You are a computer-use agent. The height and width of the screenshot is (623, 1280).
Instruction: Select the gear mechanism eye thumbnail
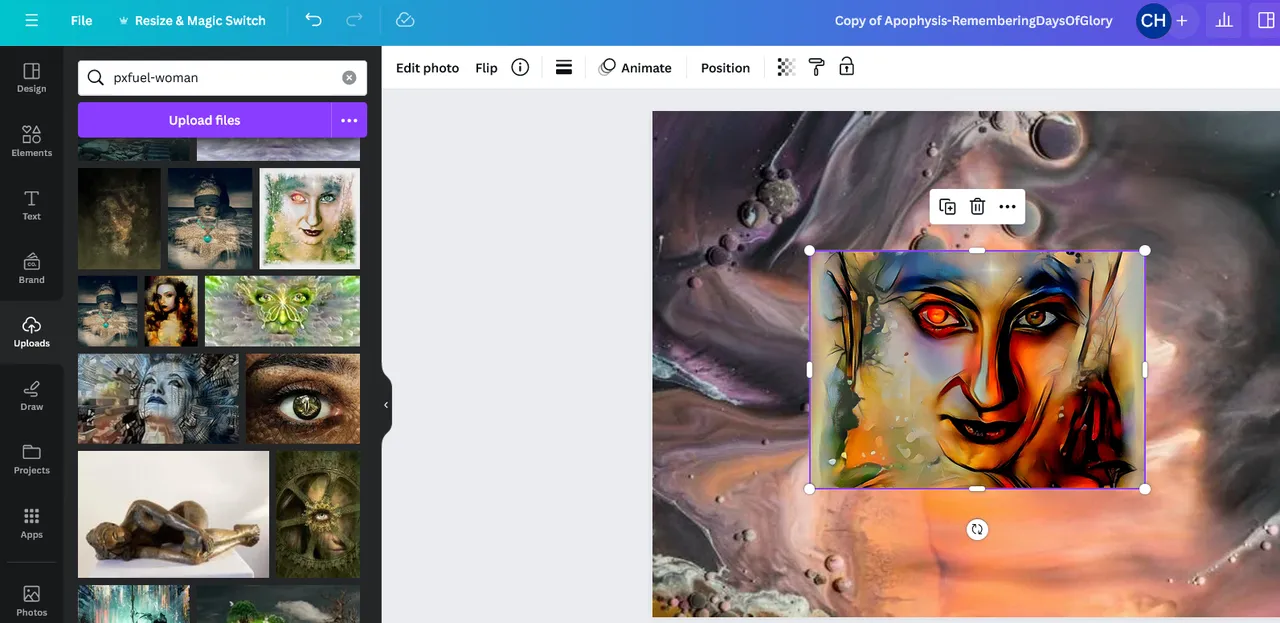pyautogui.click(x=318, y=514)
